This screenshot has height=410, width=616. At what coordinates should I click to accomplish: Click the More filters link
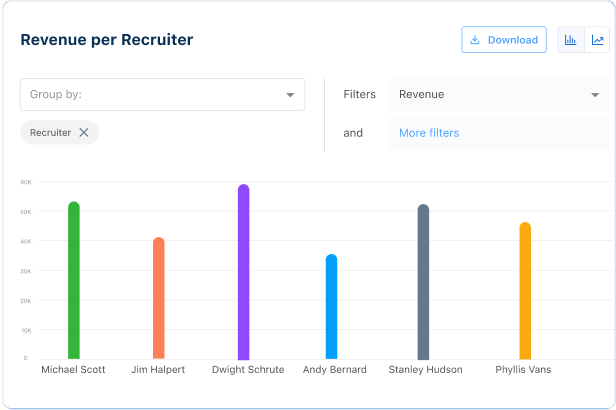pyautogui.click(x=429, y=133)
